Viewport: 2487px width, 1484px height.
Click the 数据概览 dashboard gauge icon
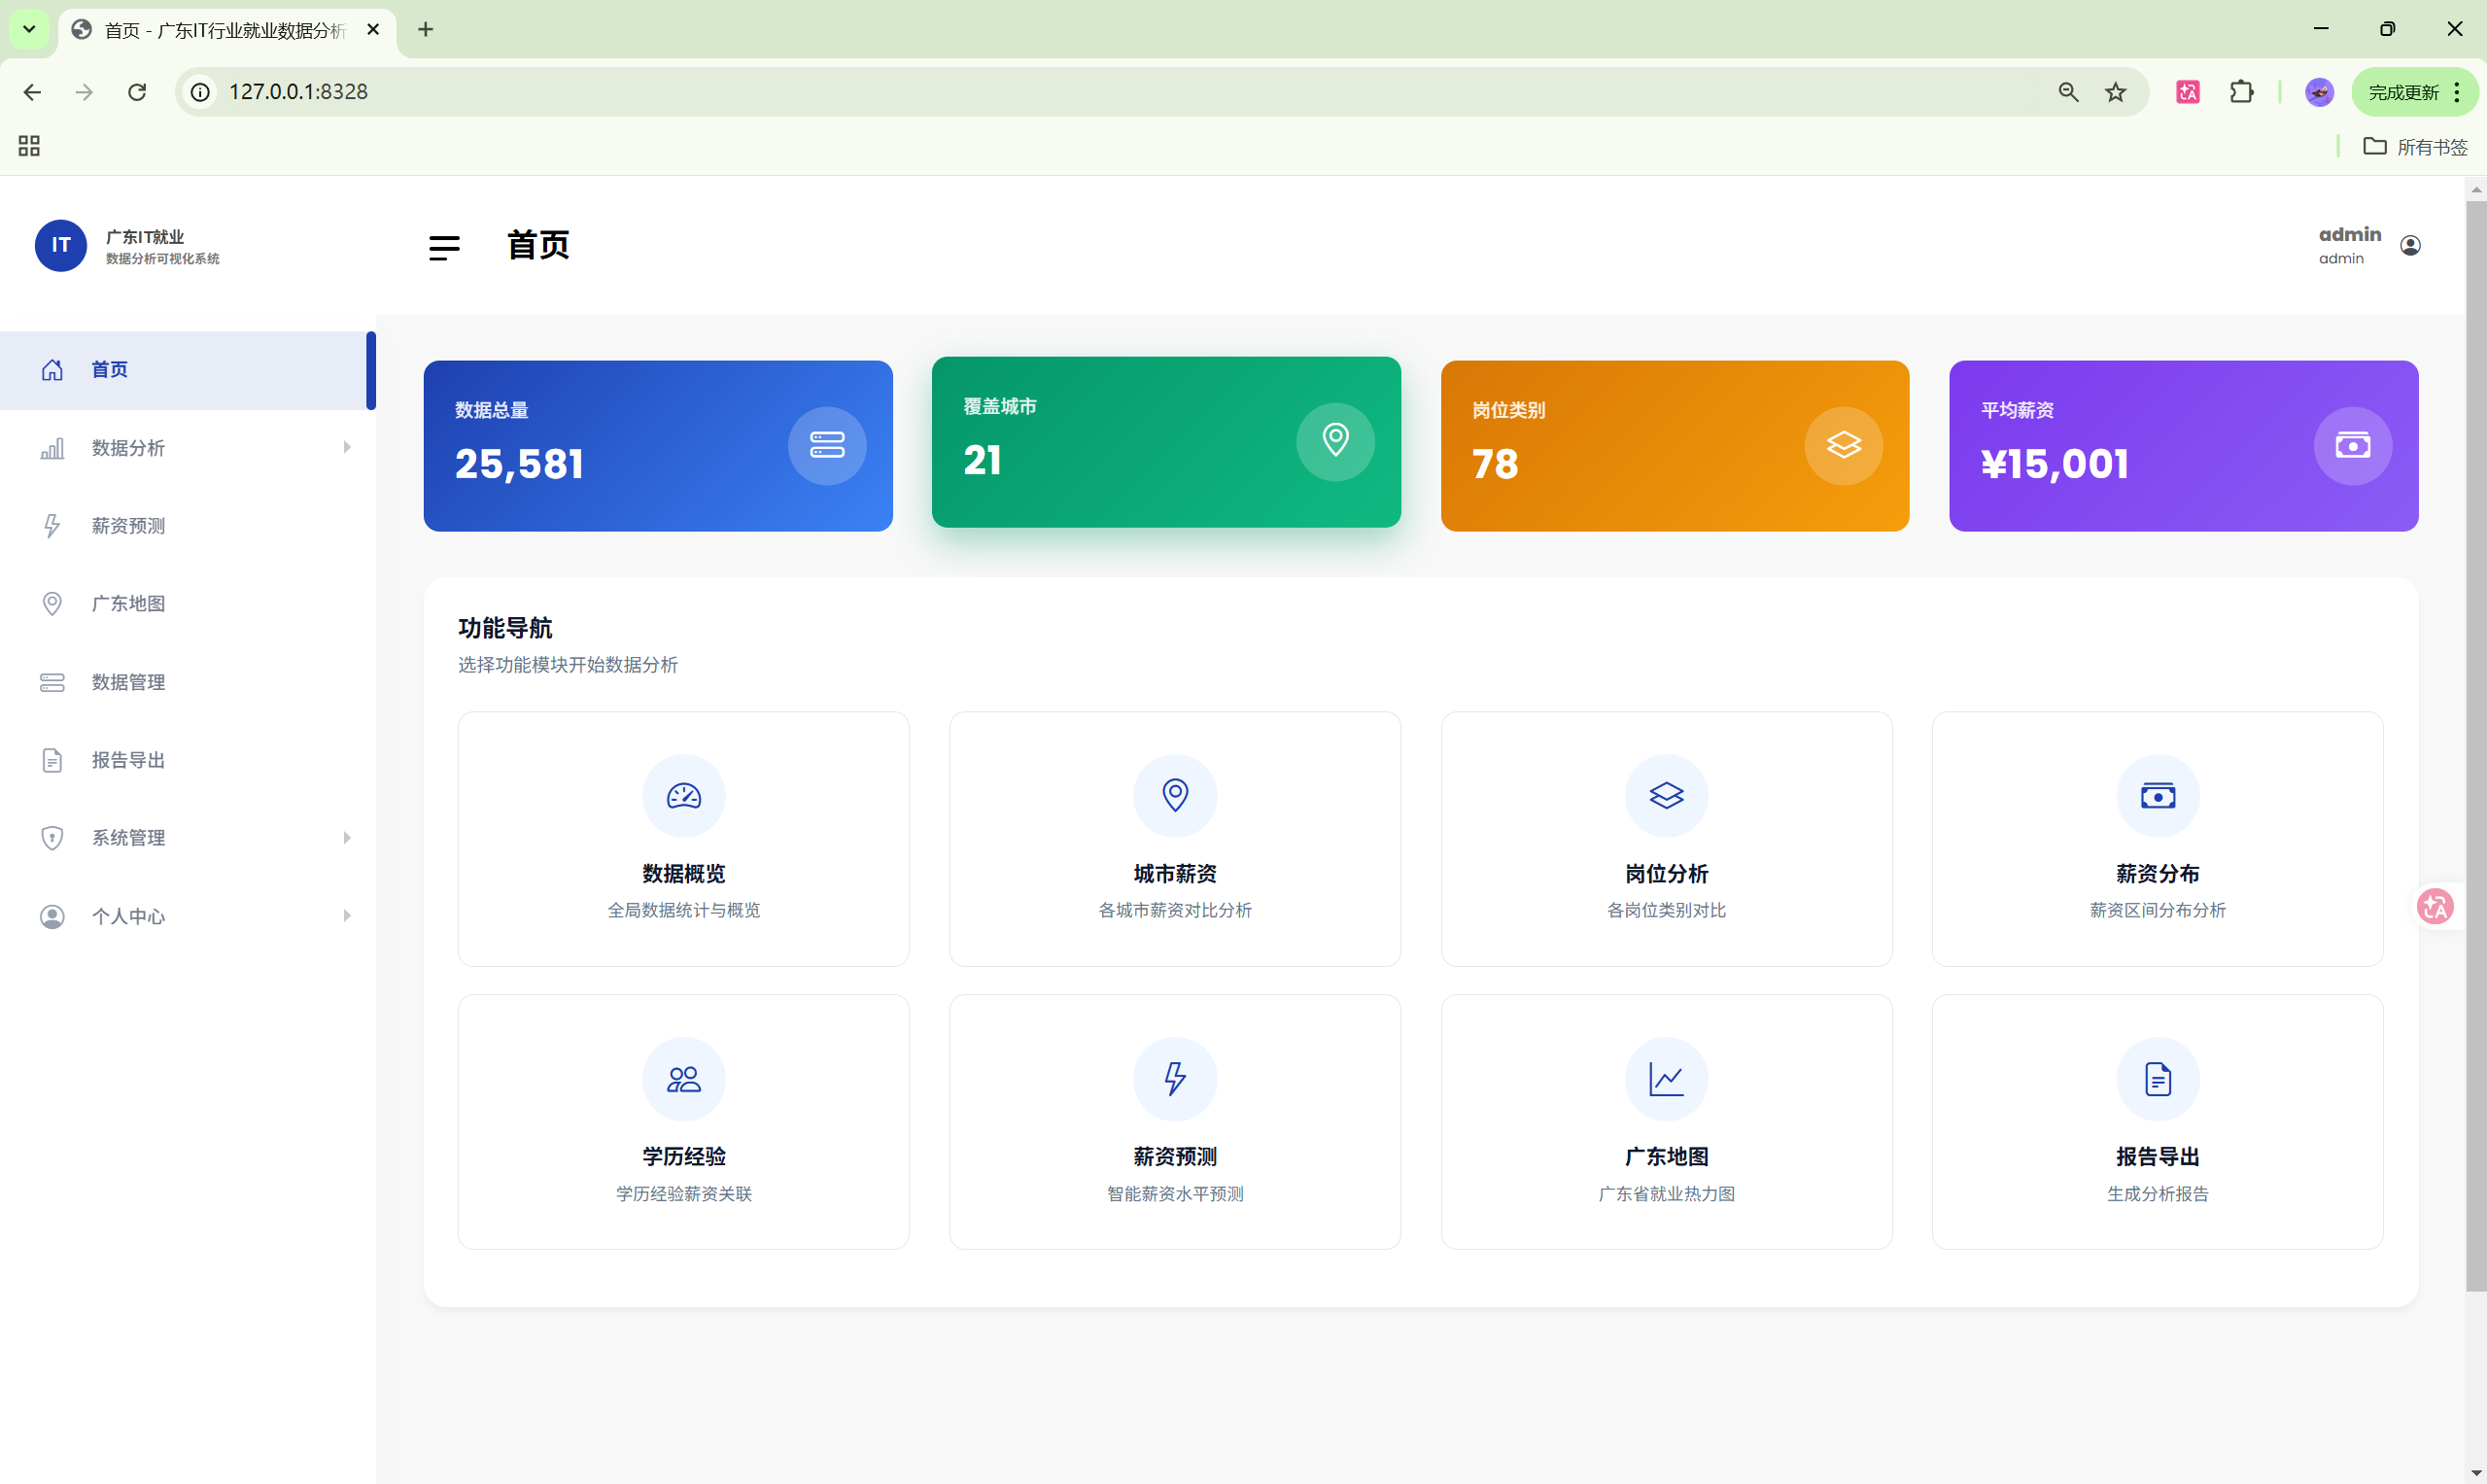683,796
